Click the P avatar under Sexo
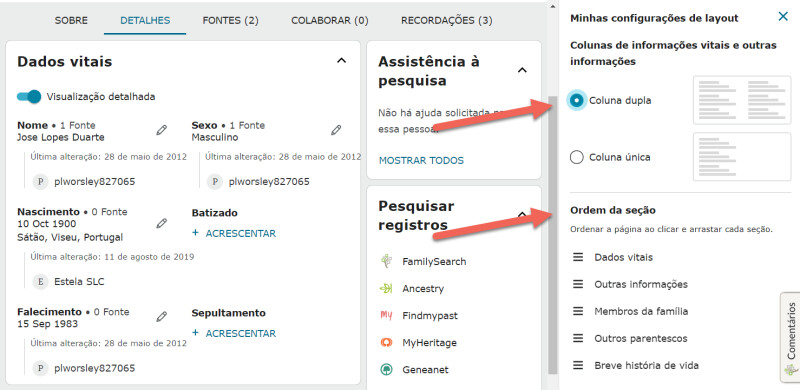 [x=215, y=182]
